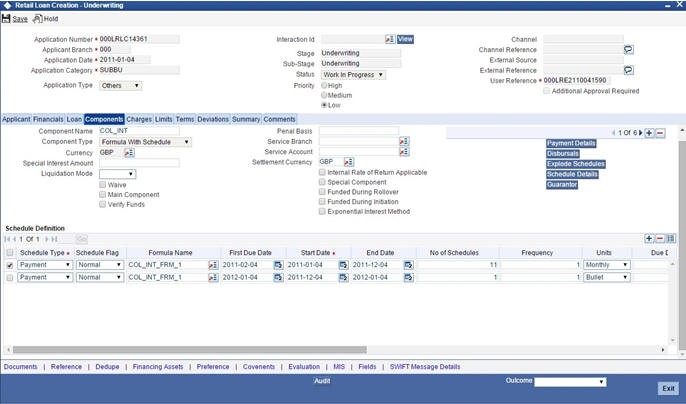Select High priority radio button

pos(324,85)
